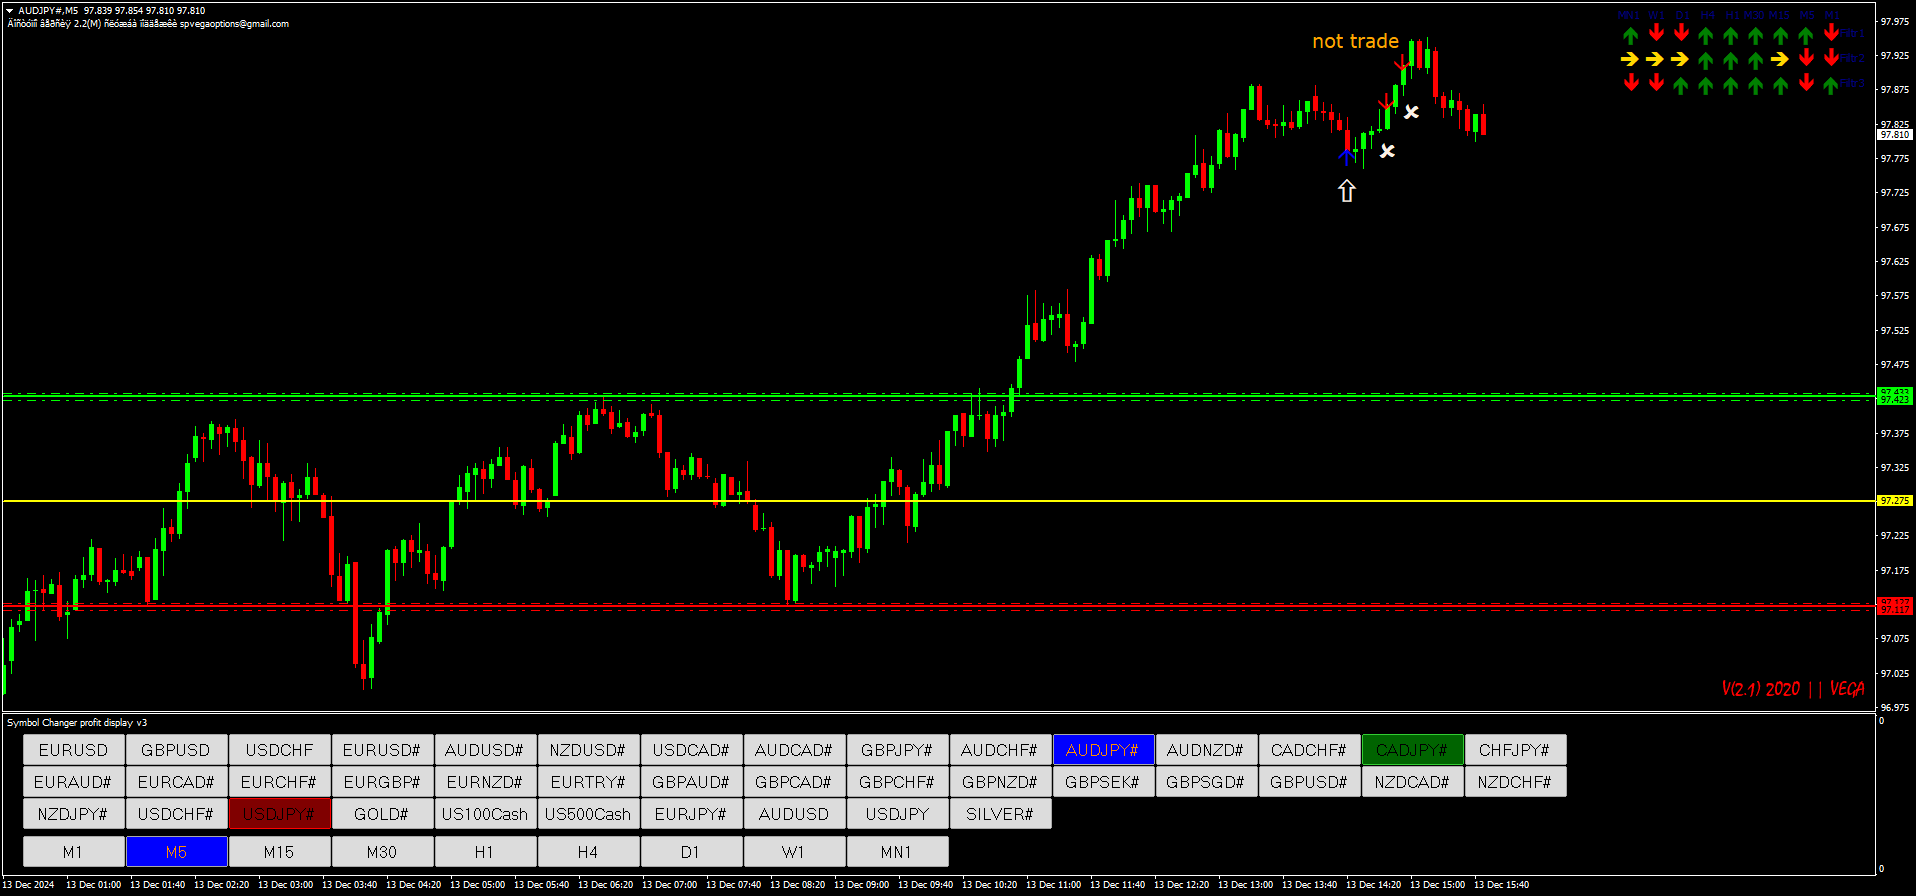
Task: Select the orange "not trade" text label
Action: [1355, 41]
